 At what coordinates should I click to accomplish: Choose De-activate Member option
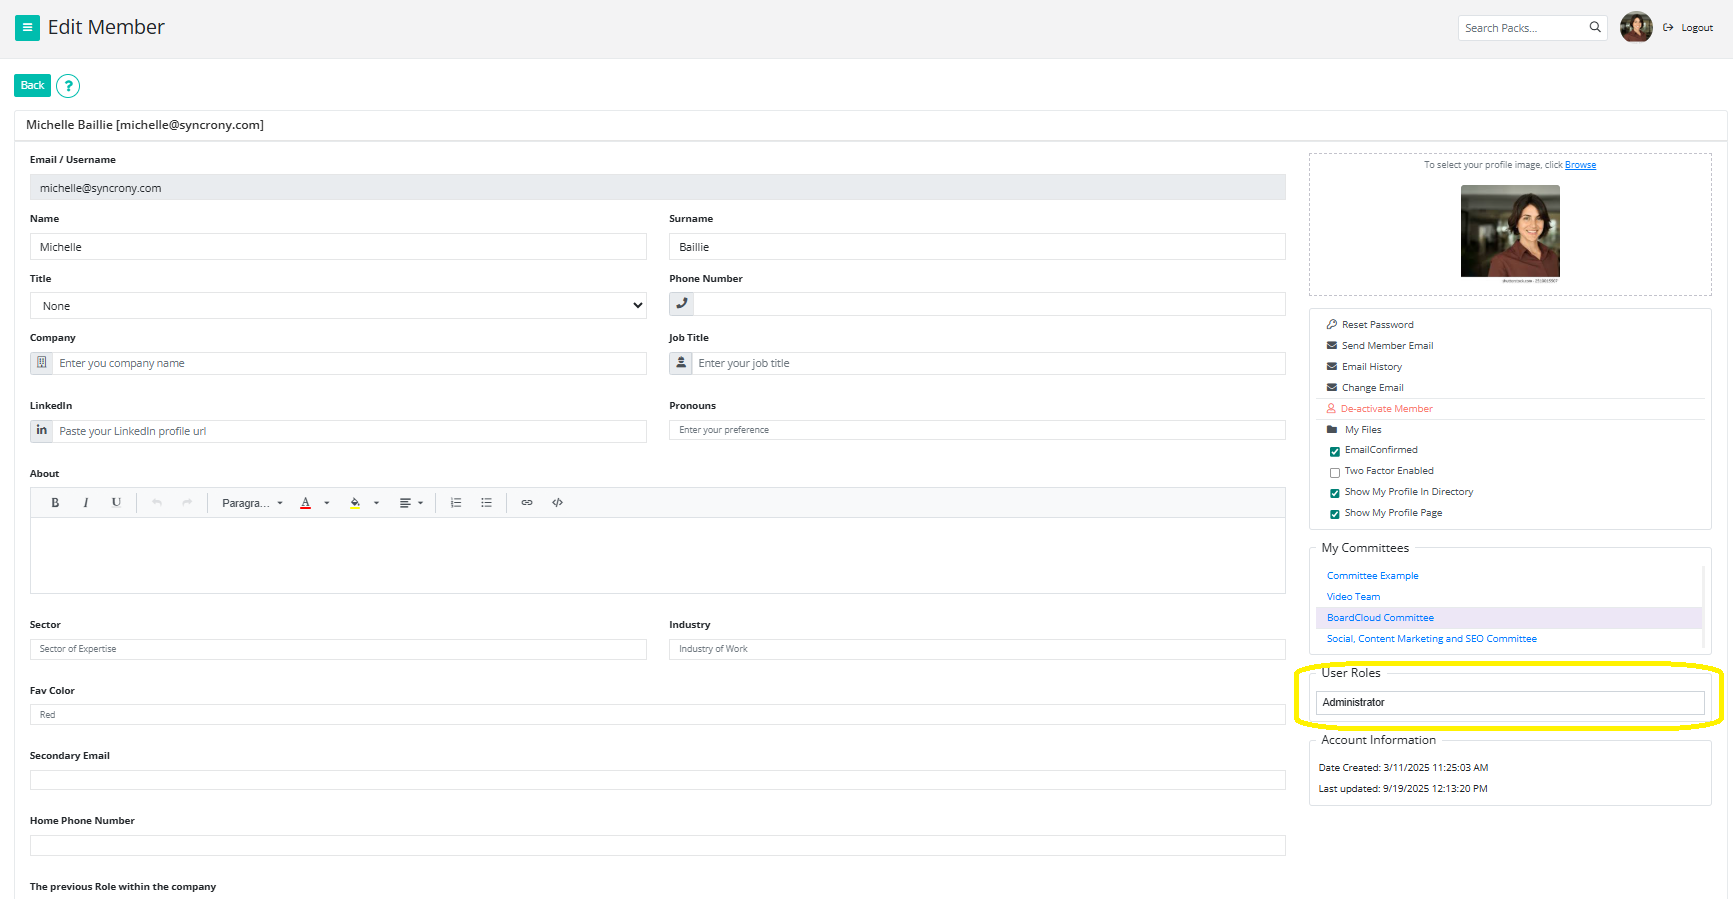[x=1386, y=409]
